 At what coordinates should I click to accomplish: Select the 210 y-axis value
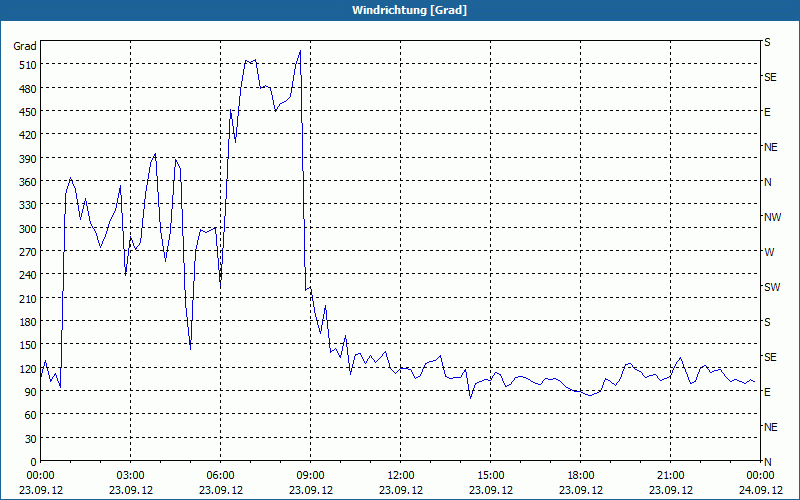coord(28,298)
